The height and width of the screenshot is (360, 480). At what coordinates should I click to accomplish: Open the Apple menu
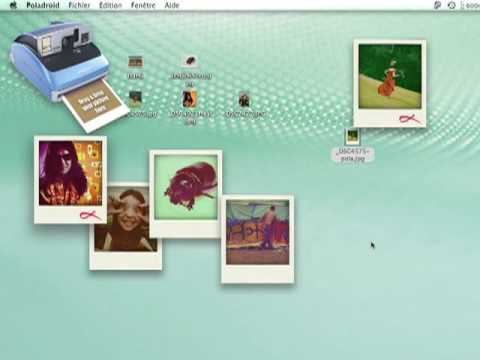[x=13, y=5]
